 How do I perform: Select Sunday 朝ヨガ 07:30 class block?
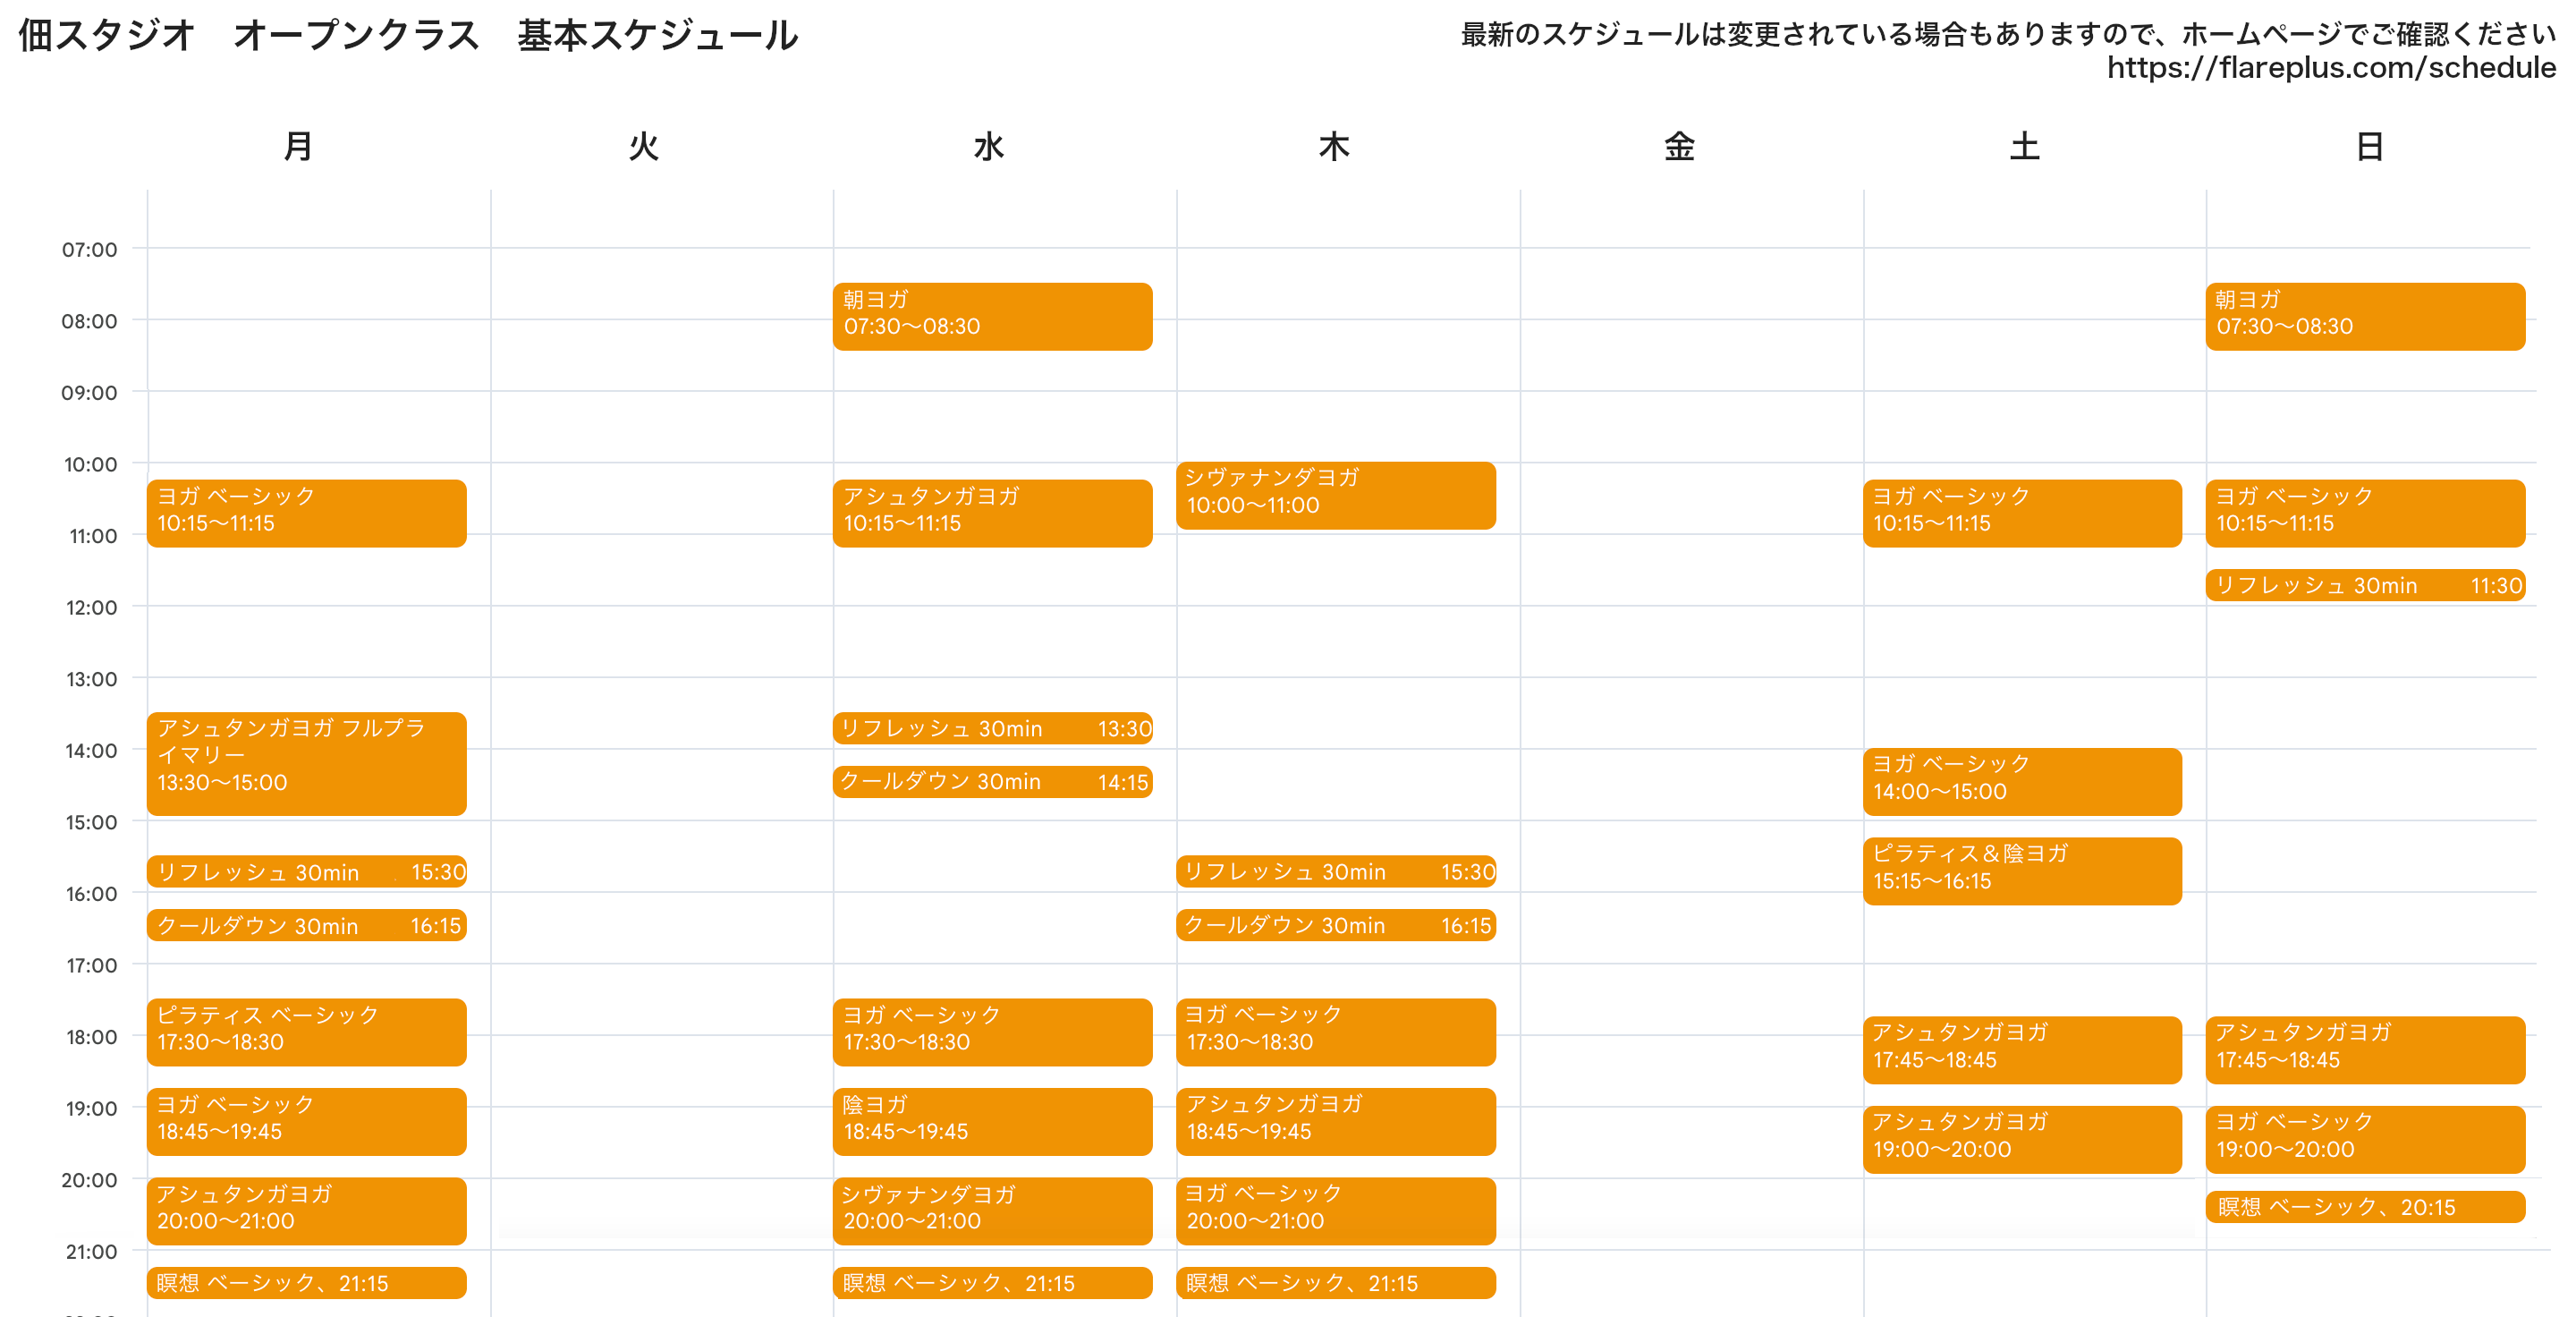tap(2364, 316)
